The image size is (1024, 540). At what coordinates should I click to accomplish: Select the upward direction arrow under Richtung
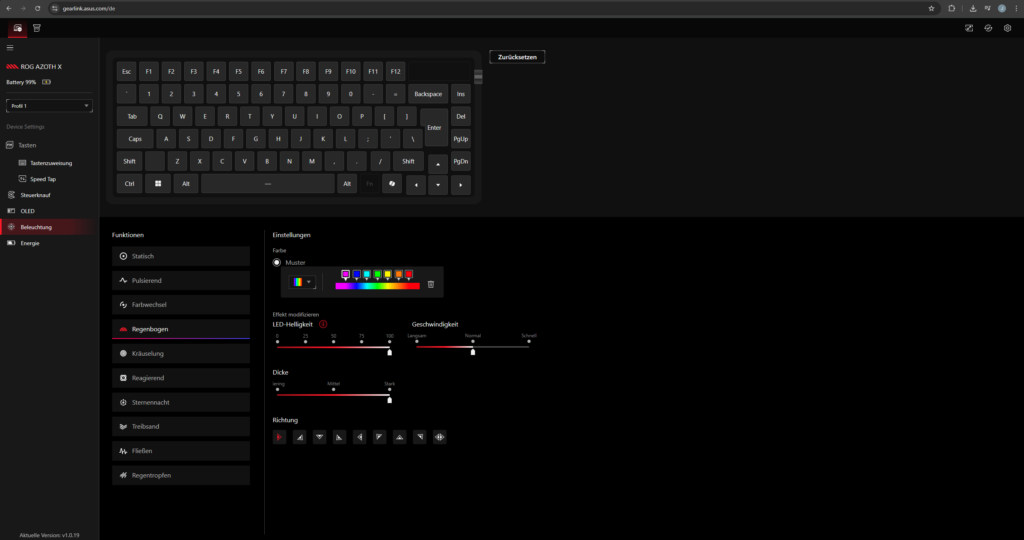click(x=400, y=437)
